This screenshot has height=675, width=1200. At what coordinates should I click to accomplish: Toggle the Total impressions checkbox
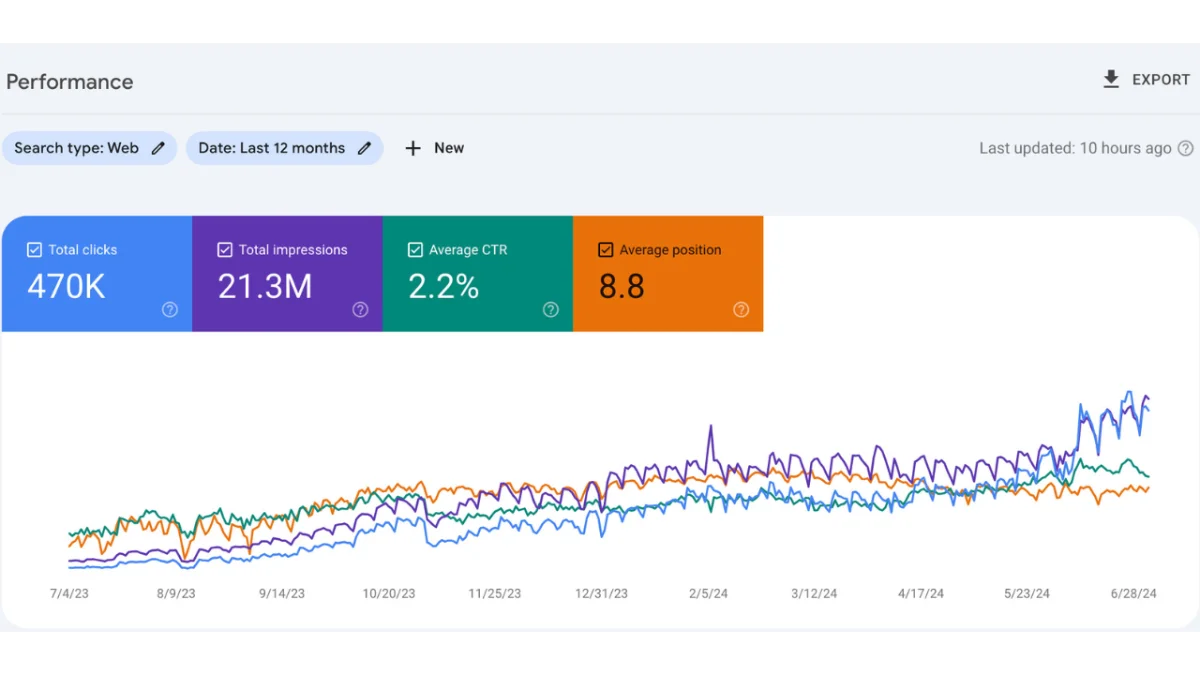[x=225, y=250]
